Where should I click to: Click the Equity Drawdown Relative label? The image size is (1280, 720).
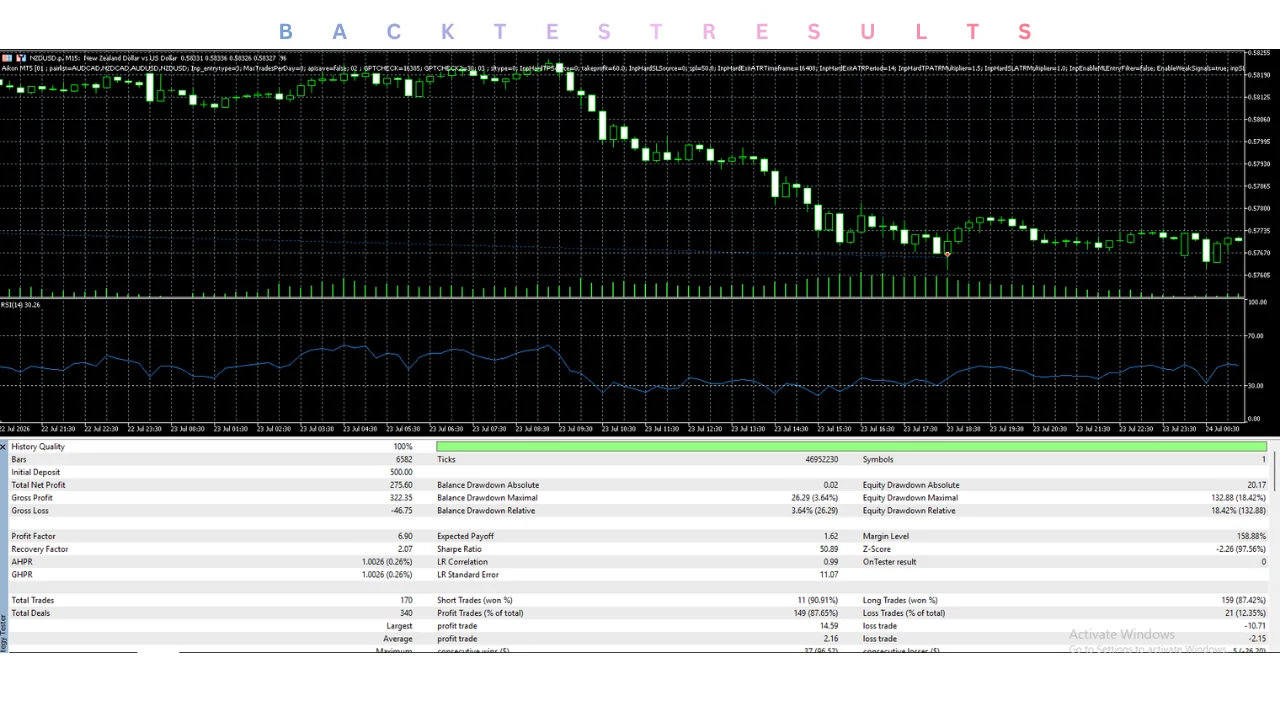910,511
